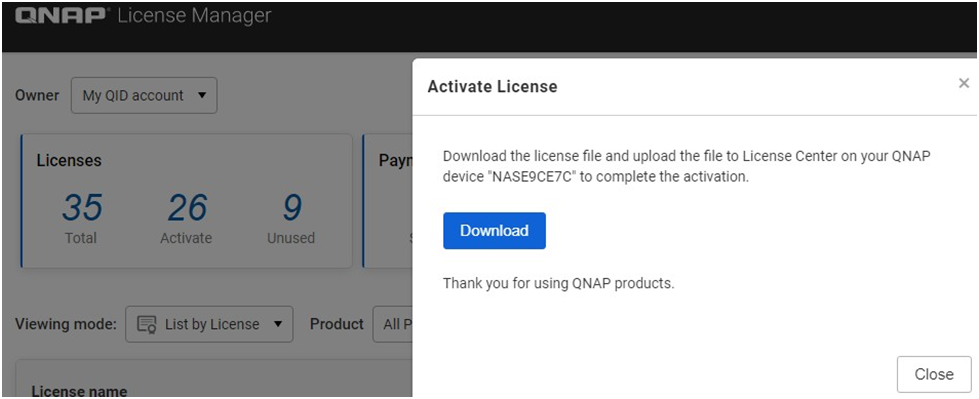Expand the Product filter dropdown
This screenshot has width=979, height=399.
pyautogui.click(x=393, y=324)
